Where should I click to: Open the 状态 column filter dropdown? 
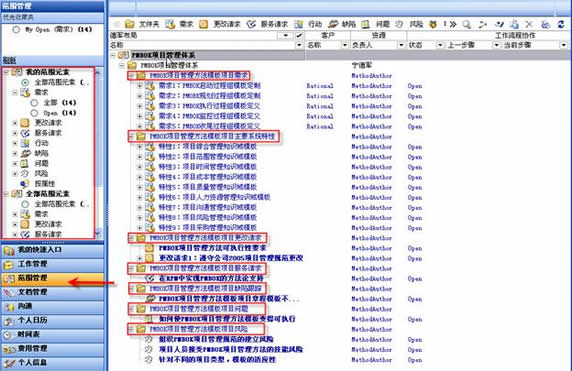click(440, 45)
